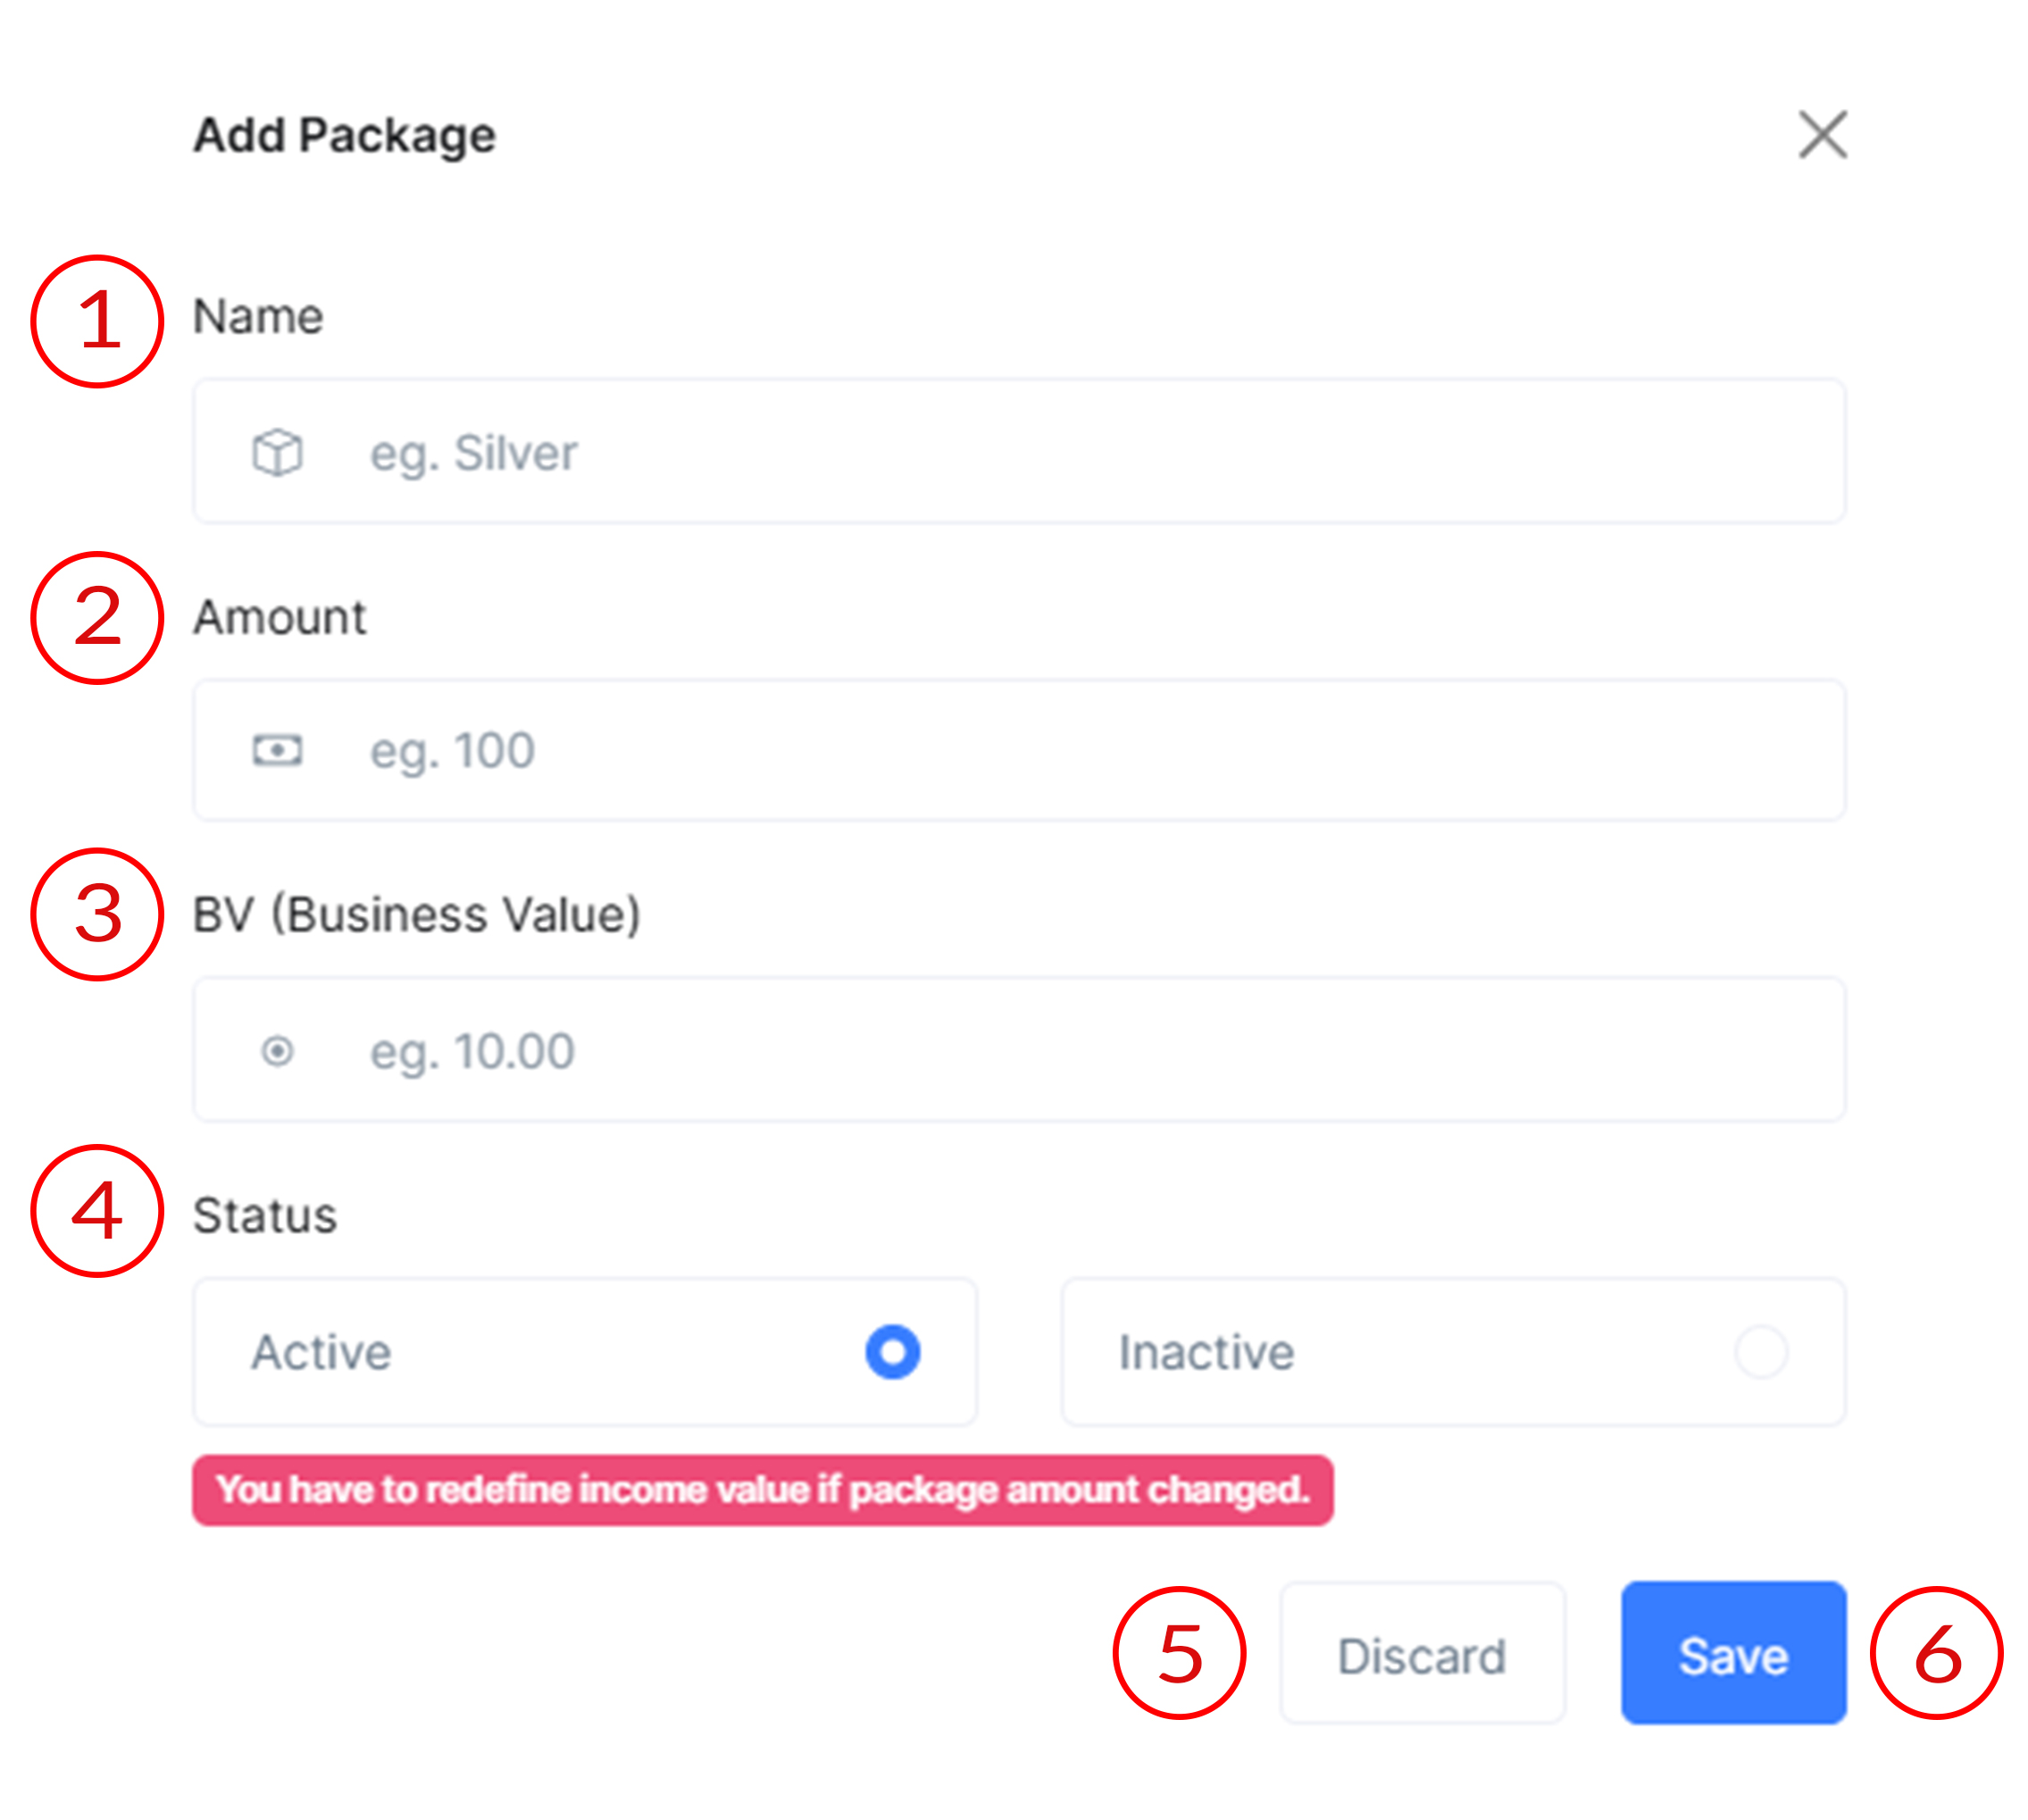The width and height of the screenshot is (2028, 1820).
Task: Click the target icon in BV field
Action: click(277, 1051)
